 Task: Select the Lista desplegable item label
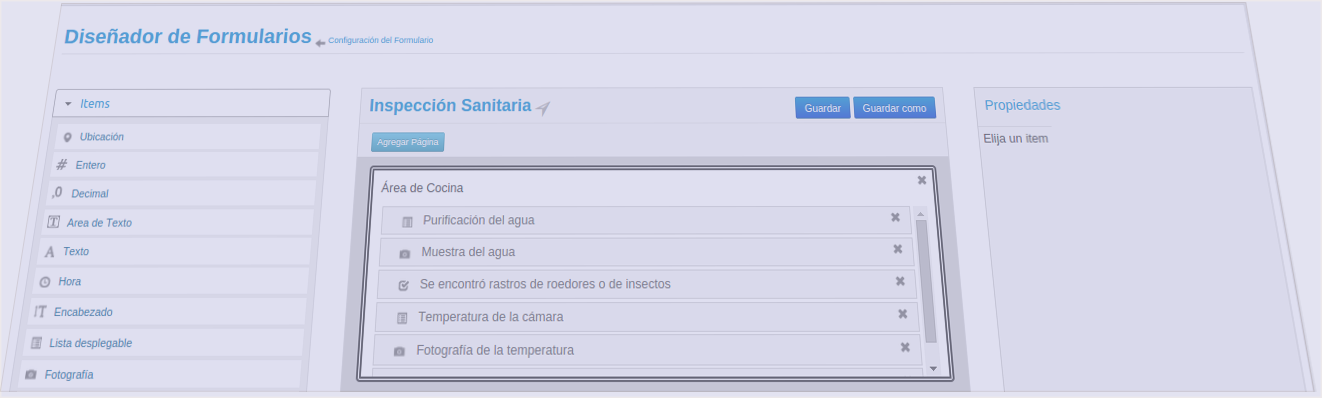(91, 343)
